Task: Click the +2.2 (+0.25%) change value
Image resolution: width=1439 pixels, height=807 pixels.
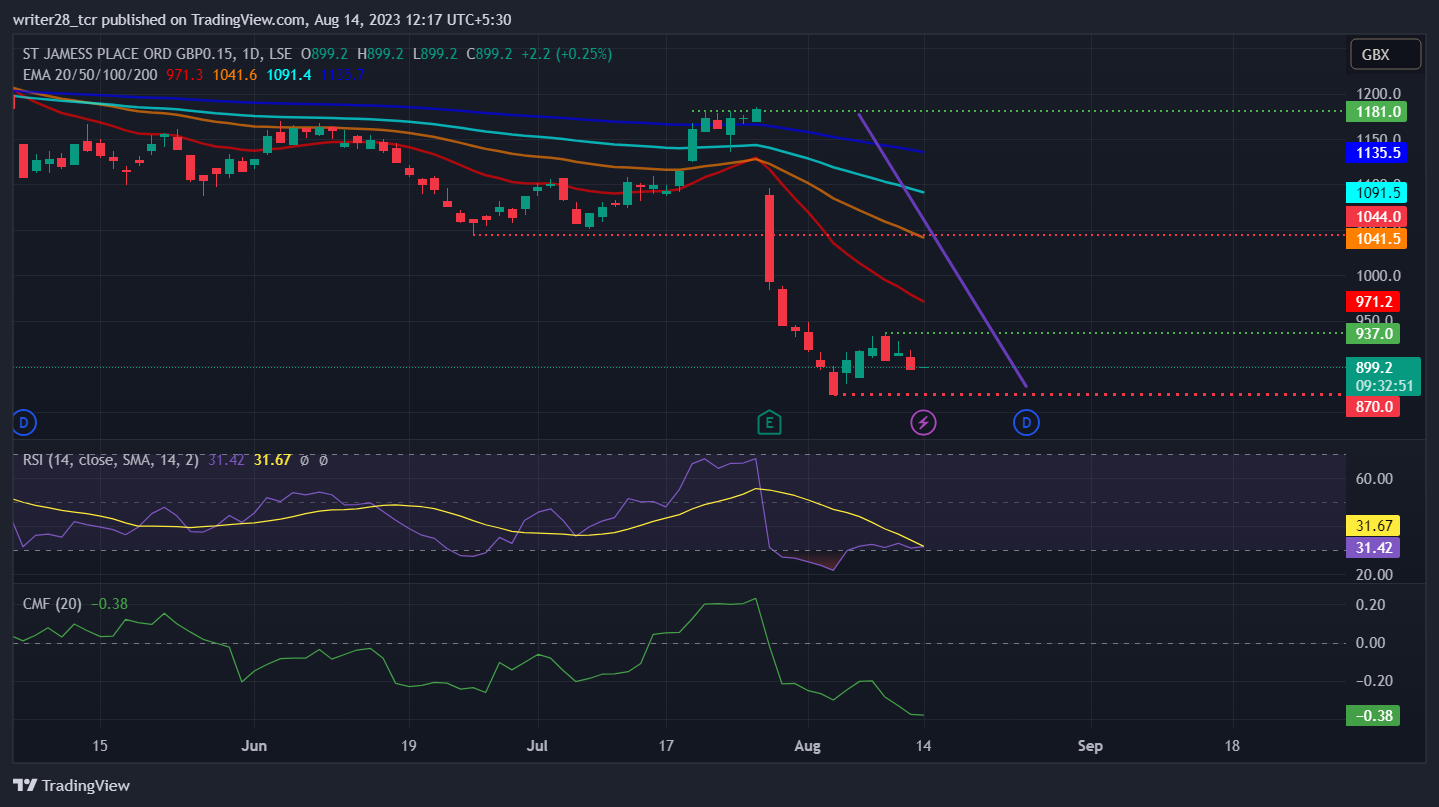Action: click(567, 54)
